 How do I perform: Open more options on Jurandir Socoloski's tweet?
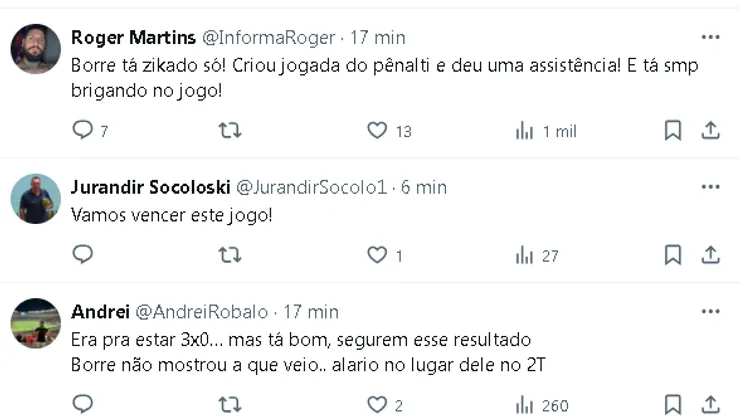710,187
